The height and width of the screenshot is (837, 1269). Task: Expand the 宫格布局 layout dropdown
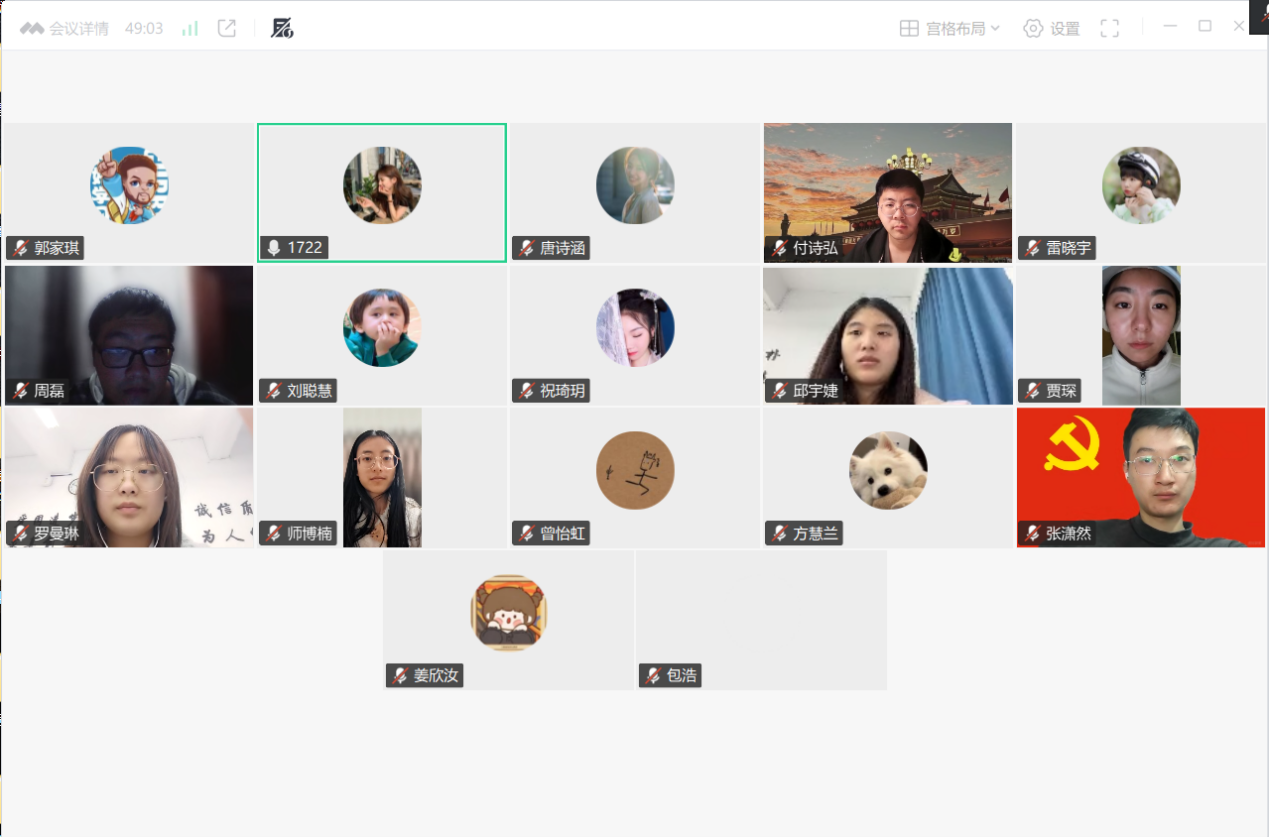click(950, 28)
